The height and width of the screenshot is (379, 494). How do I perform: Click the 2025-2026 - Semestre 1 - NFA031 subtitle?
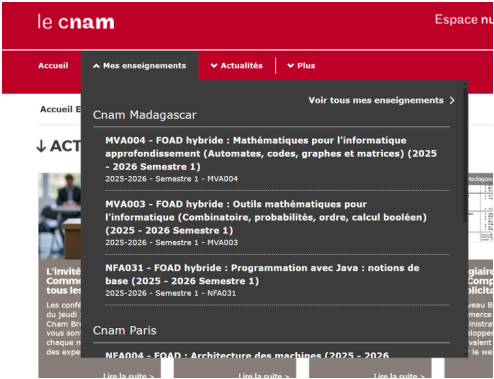[171, 293]
